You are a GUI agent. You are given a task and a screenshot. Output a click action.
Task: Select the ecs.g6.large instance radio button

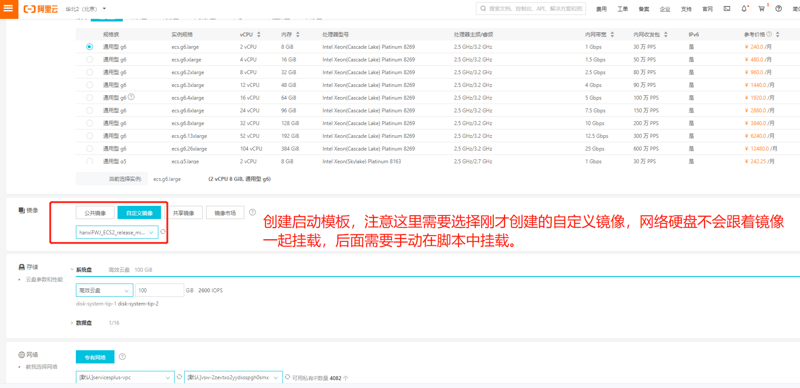[90, 46]
